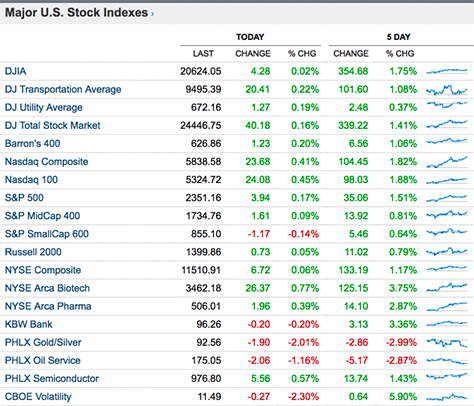Screen dimensions: 474x406
Task: Open the PHLX Oil Service link
Action: [43, 360]
